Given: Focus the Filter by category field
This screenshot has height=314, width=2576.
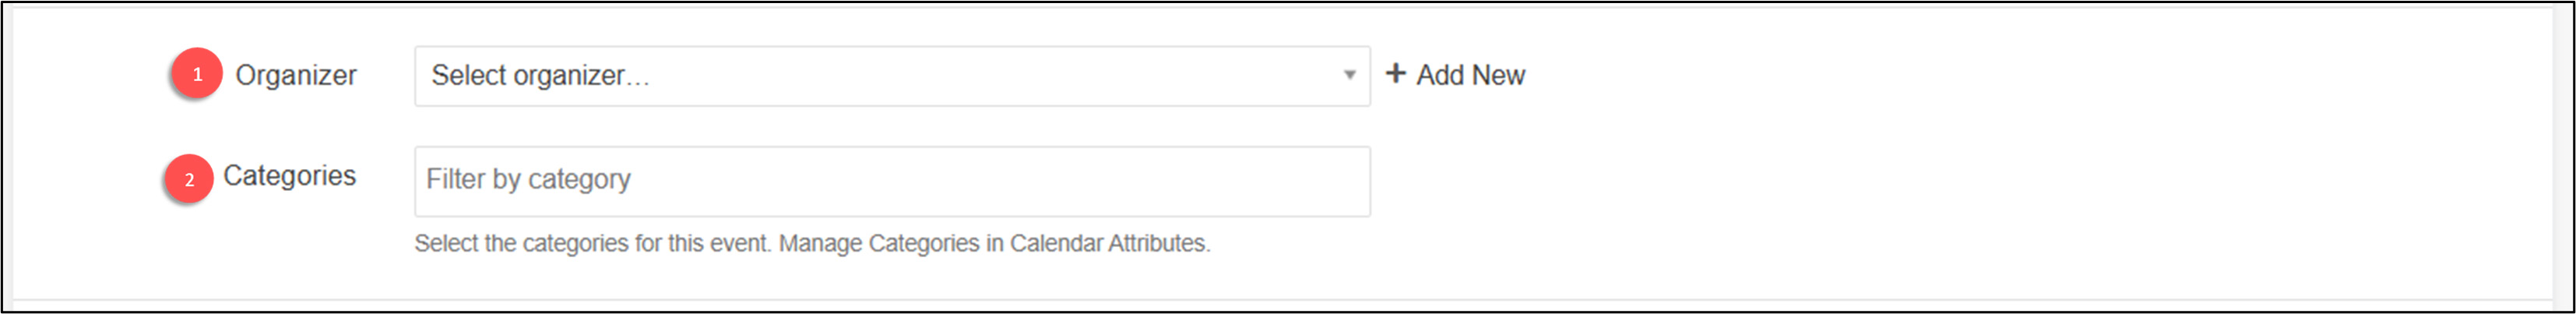Looking at the screenshot, I should pyautogui.click(x=891, y=181).
